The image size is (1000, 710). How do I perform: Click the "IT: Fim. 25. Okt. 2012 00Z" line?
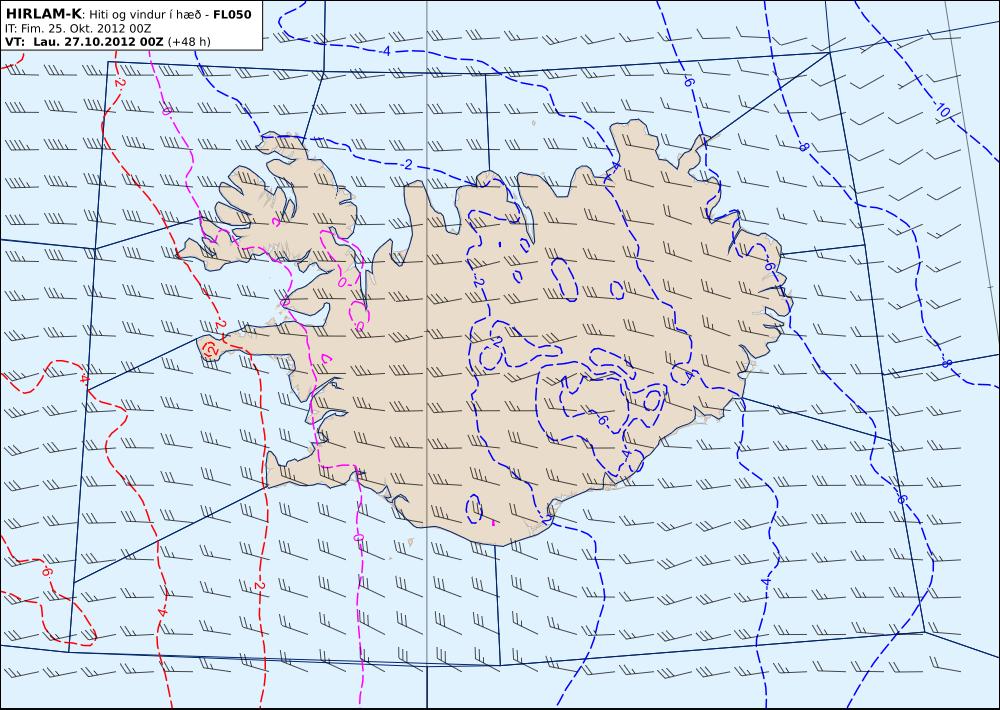[x=78, y=29]
